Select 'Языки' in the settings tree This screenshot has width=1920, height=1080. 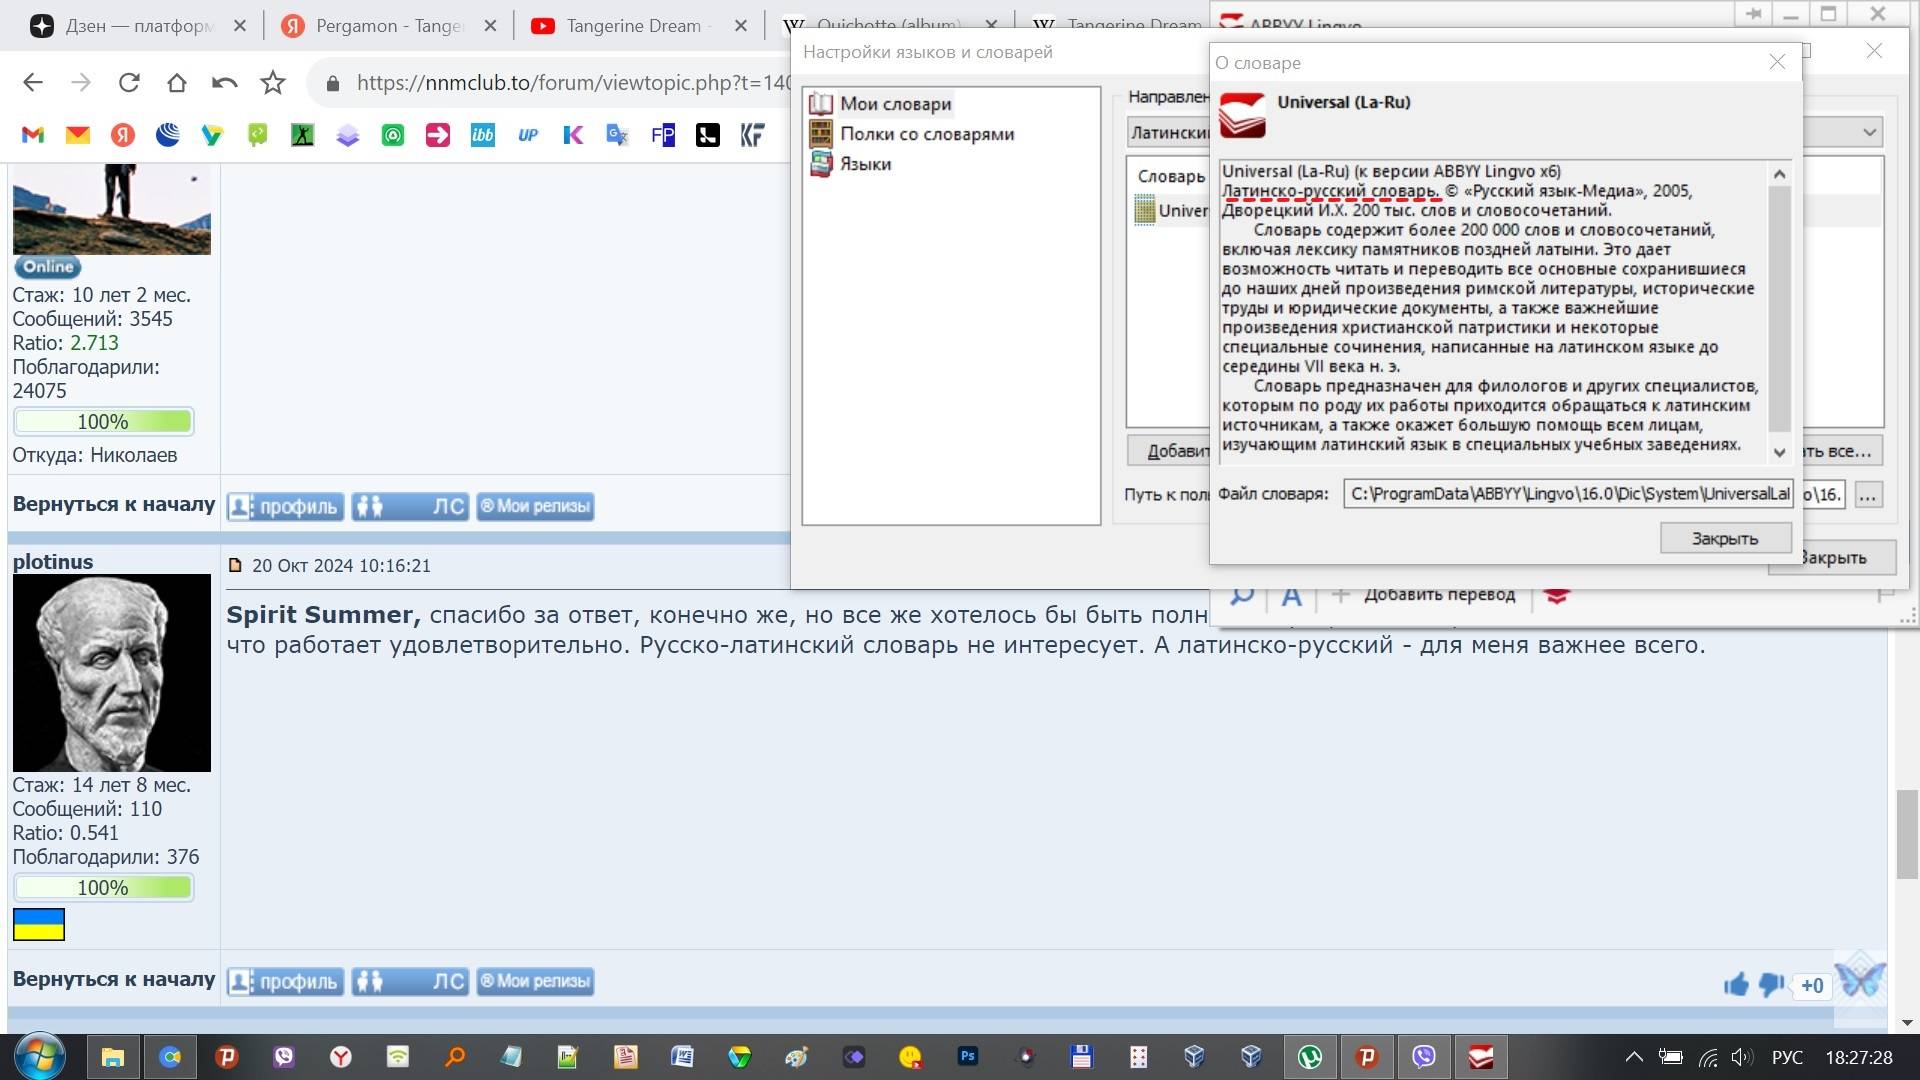coord(865,164)
